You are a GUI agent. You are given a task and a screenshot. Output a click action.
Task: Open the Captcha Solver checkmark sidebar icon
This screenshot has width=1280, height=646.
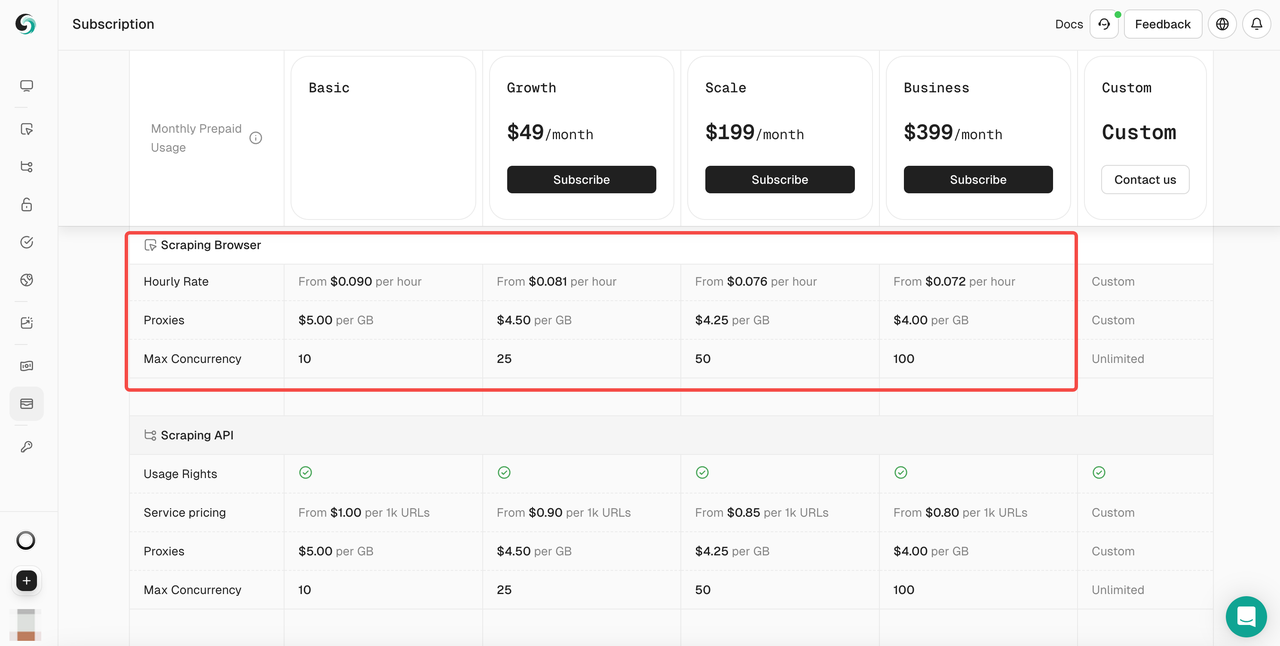pos(26,241)
